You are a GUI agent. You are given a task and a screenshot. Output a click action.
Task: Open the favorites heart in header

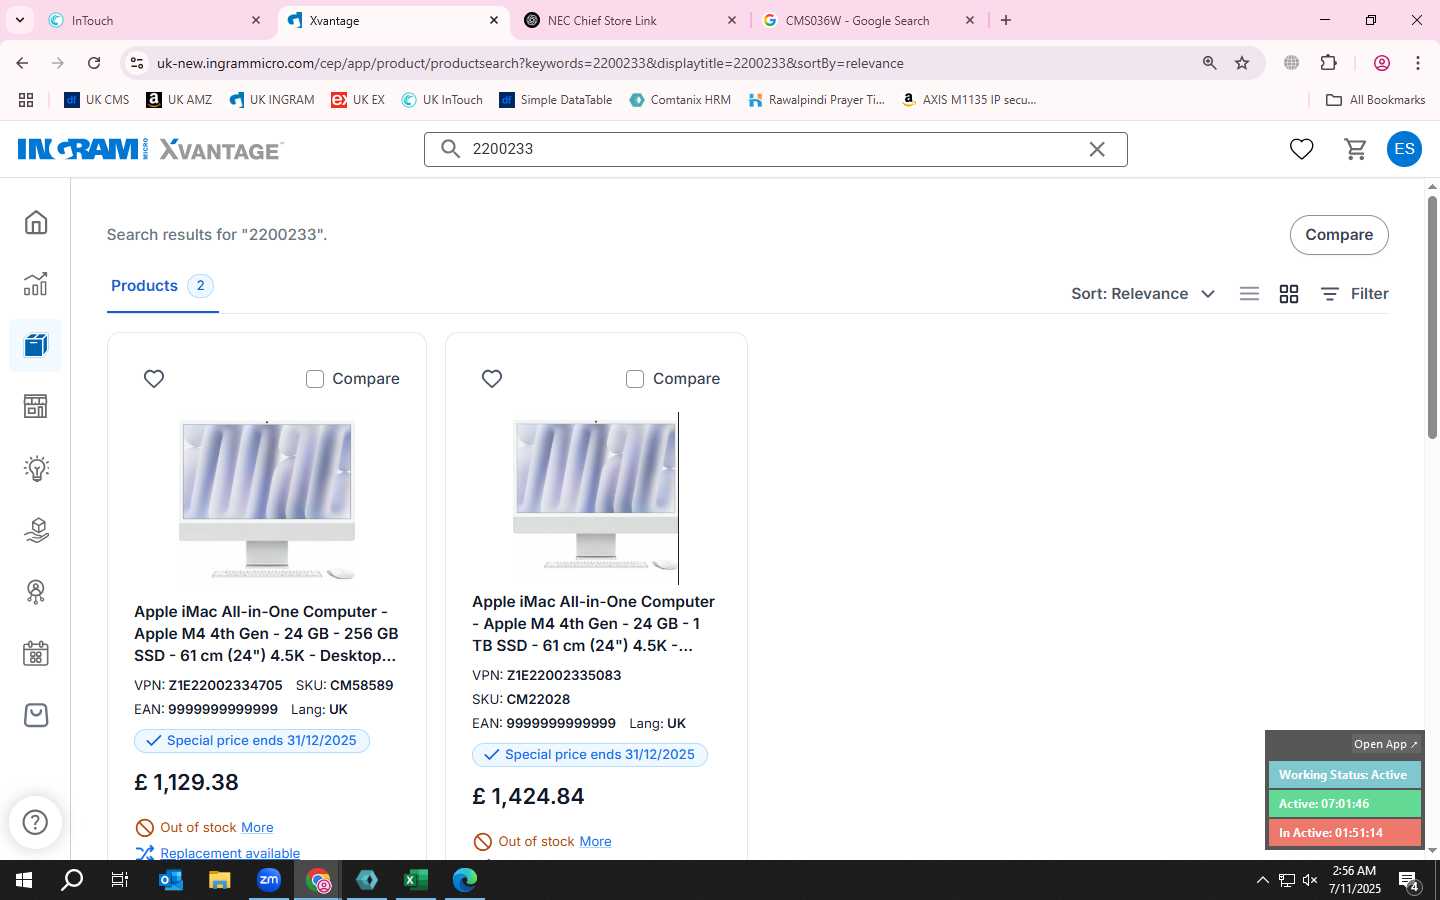1301,149
